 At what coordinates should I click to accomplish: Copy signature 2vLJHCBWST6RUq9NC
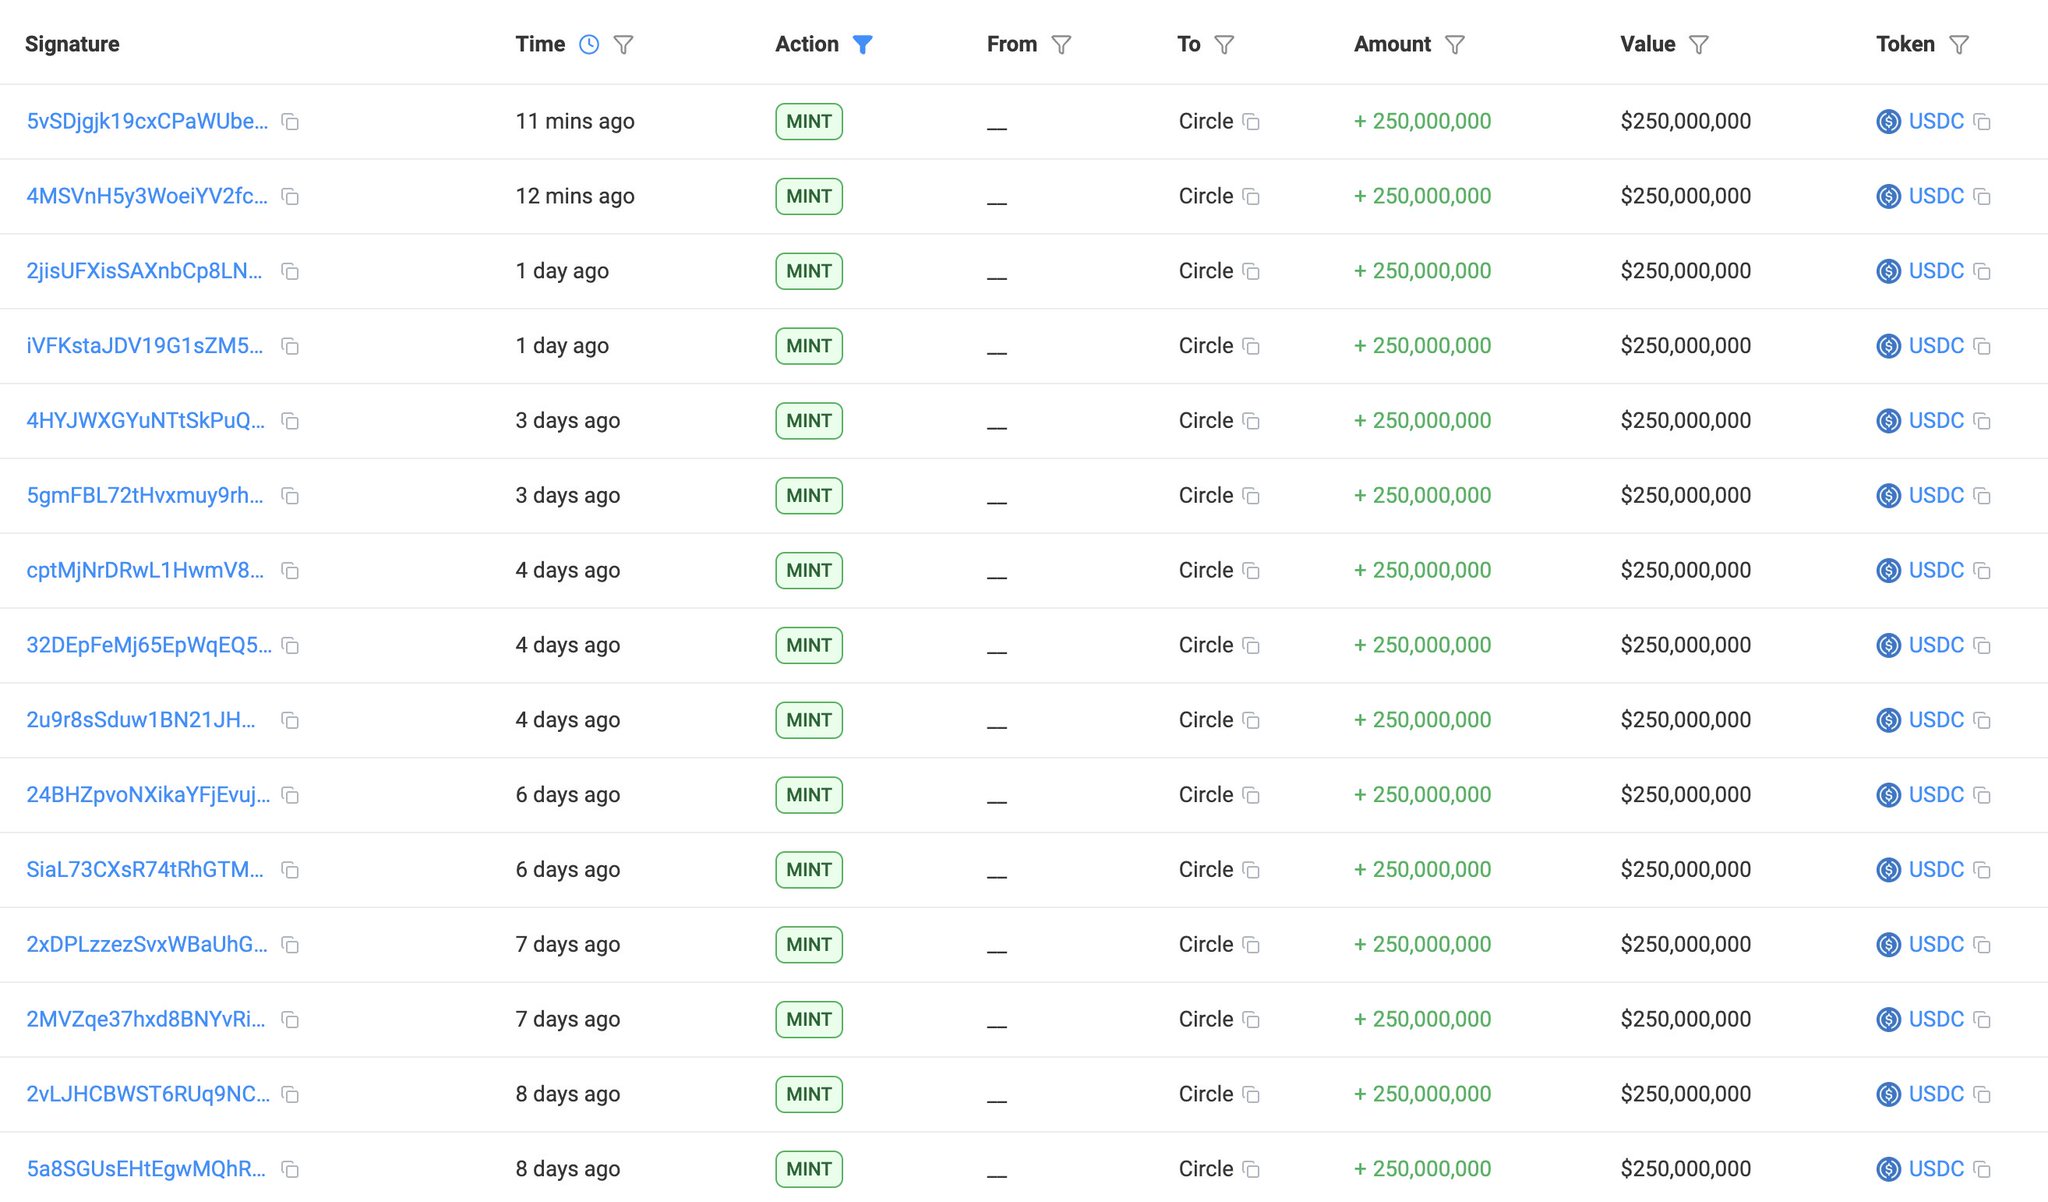click(290, 1095)
